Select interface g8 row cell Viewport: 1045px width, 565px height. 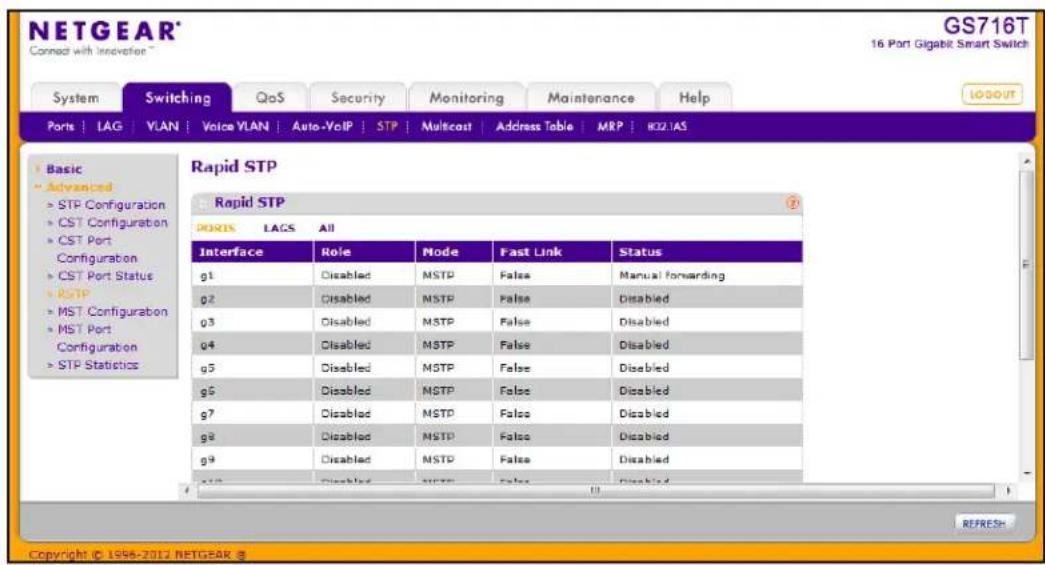pos(253,436)
